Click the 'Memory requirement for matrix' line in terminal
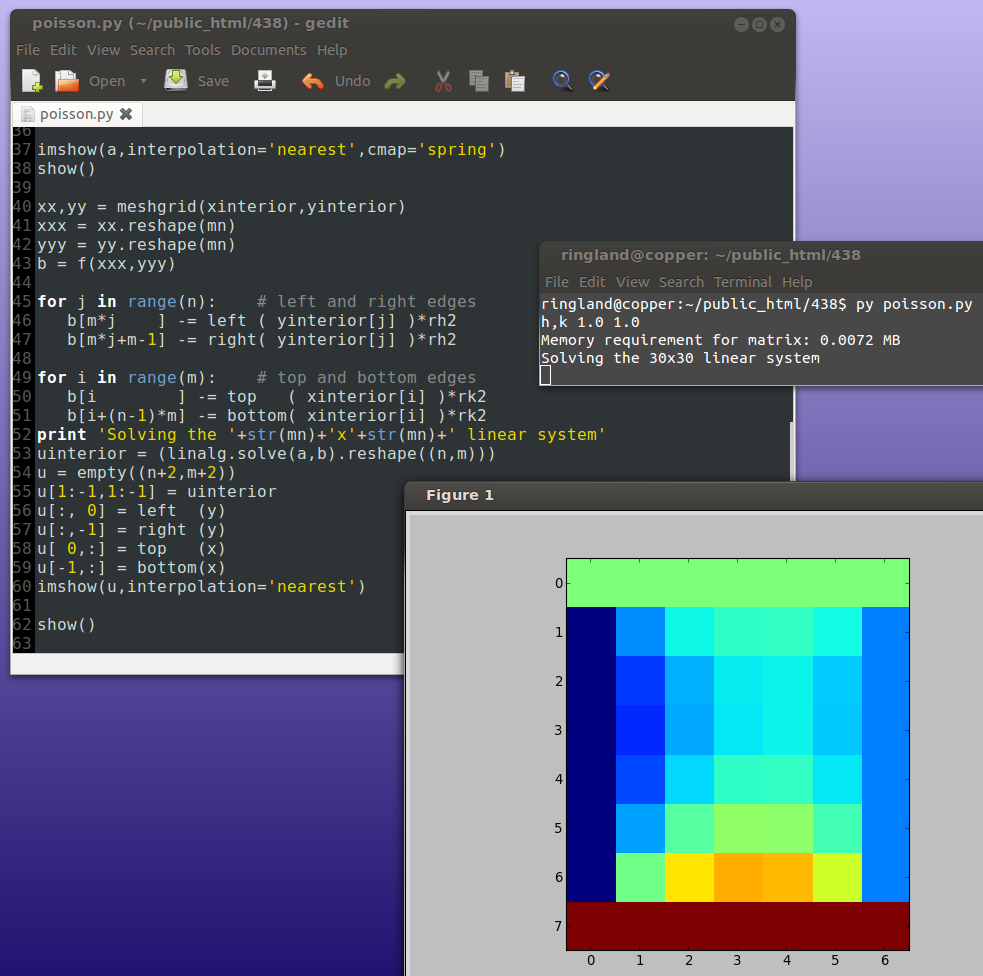The height and width of the screenshot is (976, 983). point(720,340)
